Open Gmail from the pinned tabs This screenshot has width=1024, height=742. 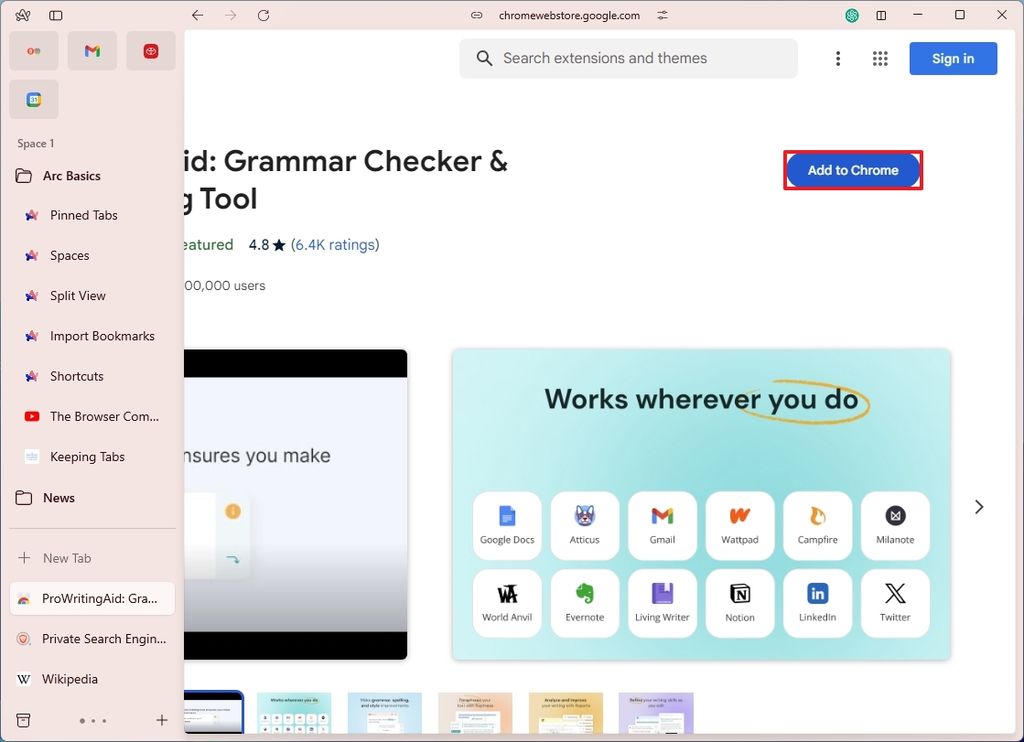pyautogui.click(x=92, y=50)
